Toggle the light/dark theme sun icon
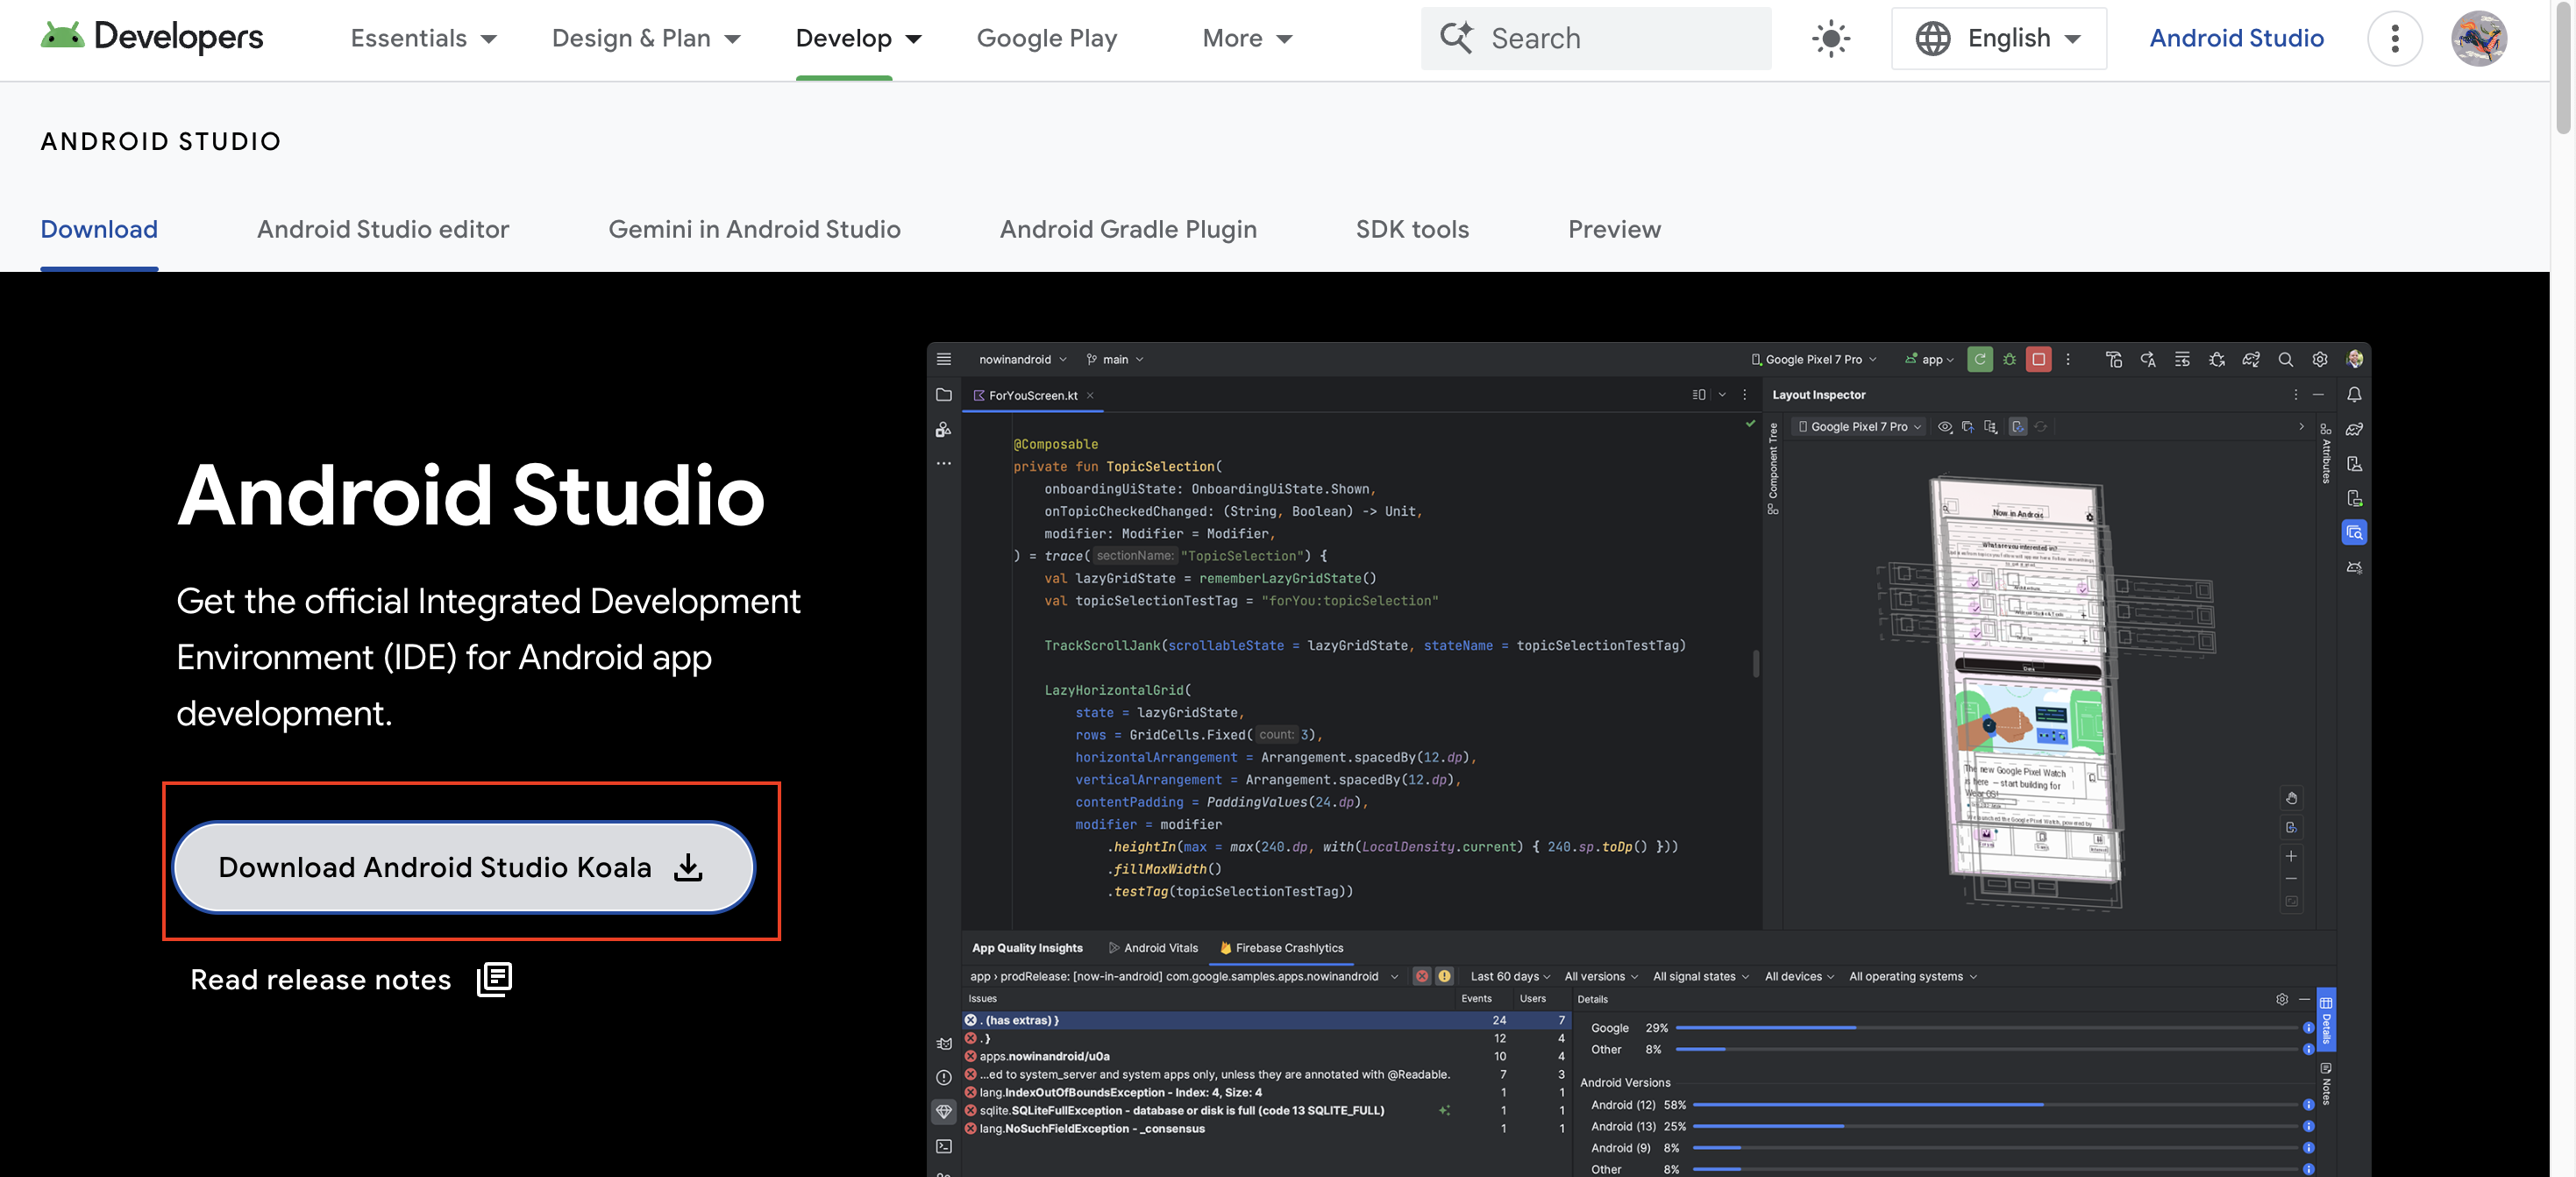This screenshot has width=2576, height=1177. click(1830, 39)
